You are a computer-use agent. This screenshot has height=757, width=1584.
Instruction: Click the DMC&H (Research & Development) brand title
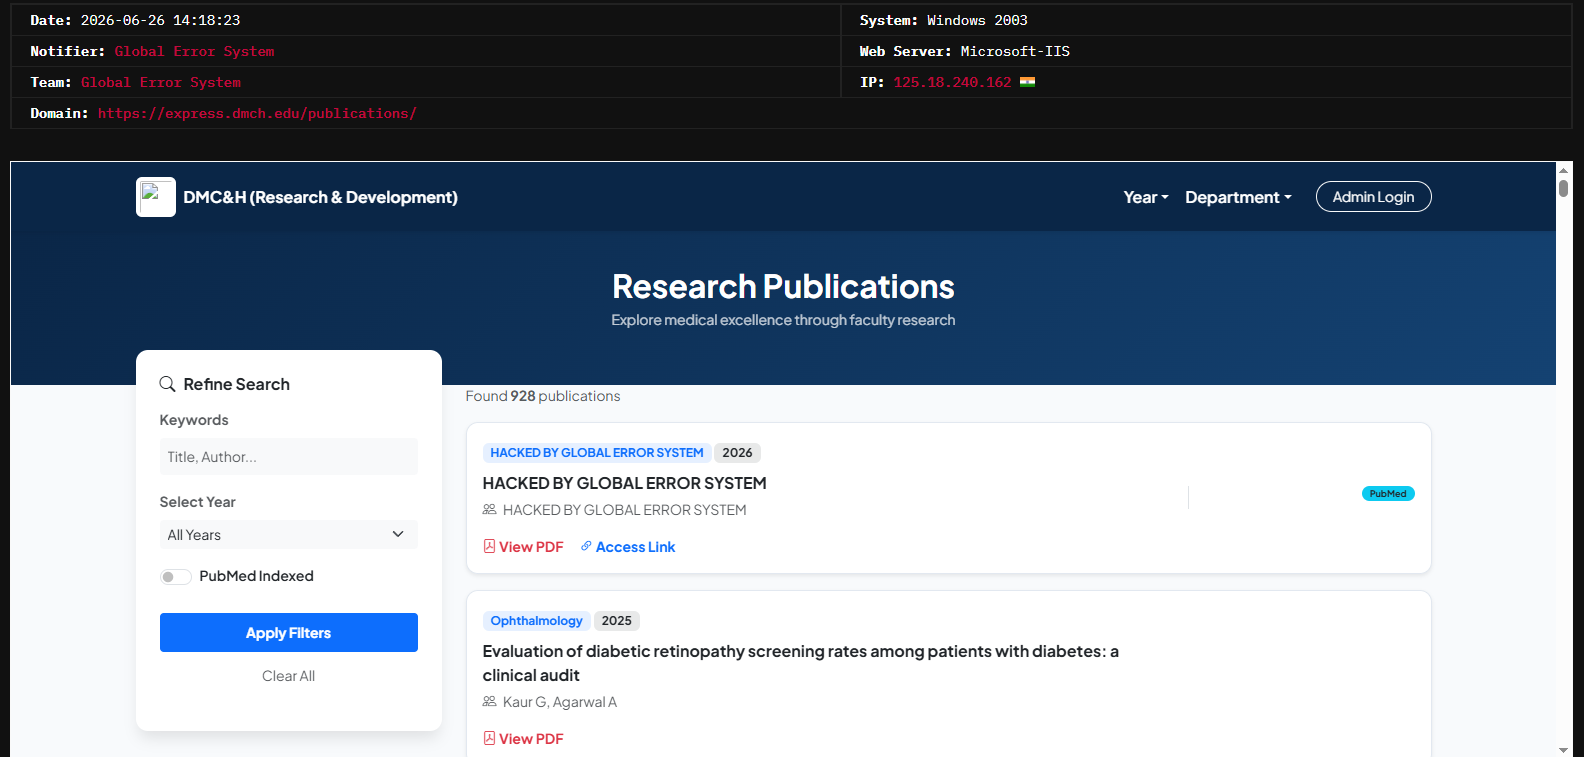tap(320, 197)
